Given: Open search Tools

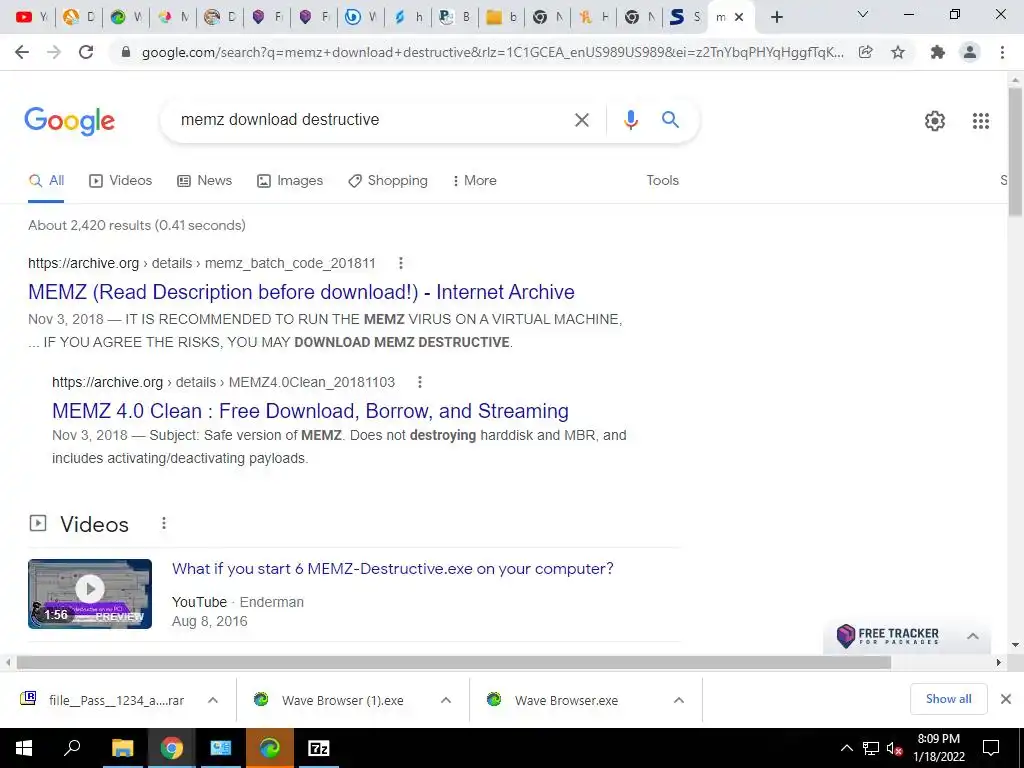Looking at the screenshot, I should tap(662, 181).
